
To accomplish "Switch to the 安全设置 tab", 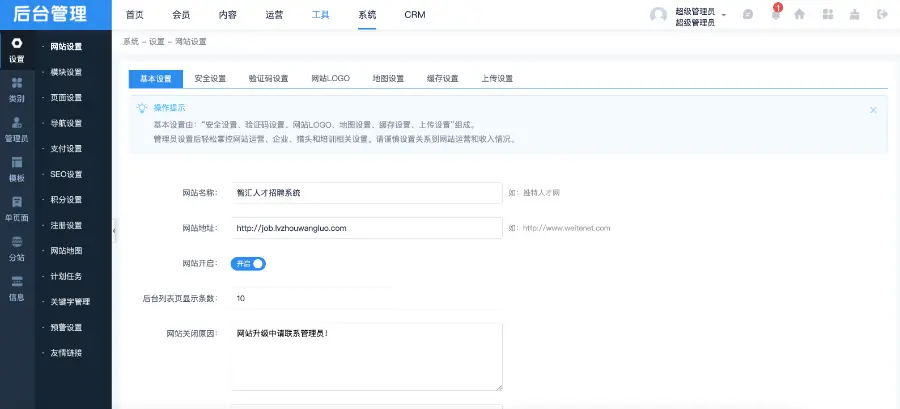I will (x=210, y=79).
